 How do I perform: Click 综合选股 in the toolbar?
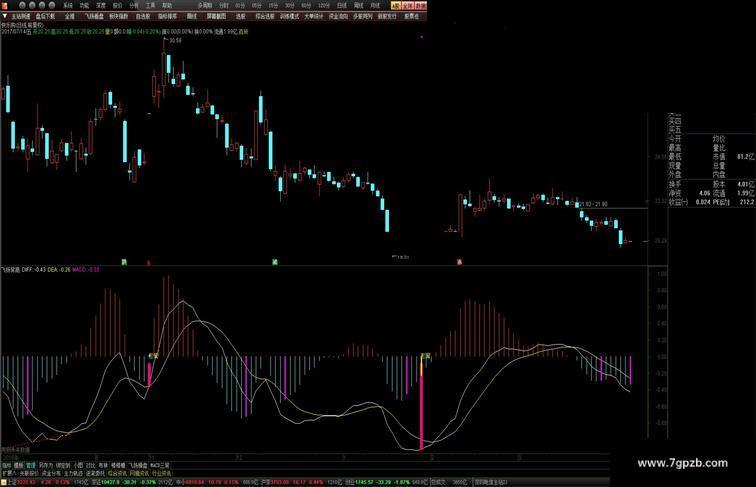(265, 16)
